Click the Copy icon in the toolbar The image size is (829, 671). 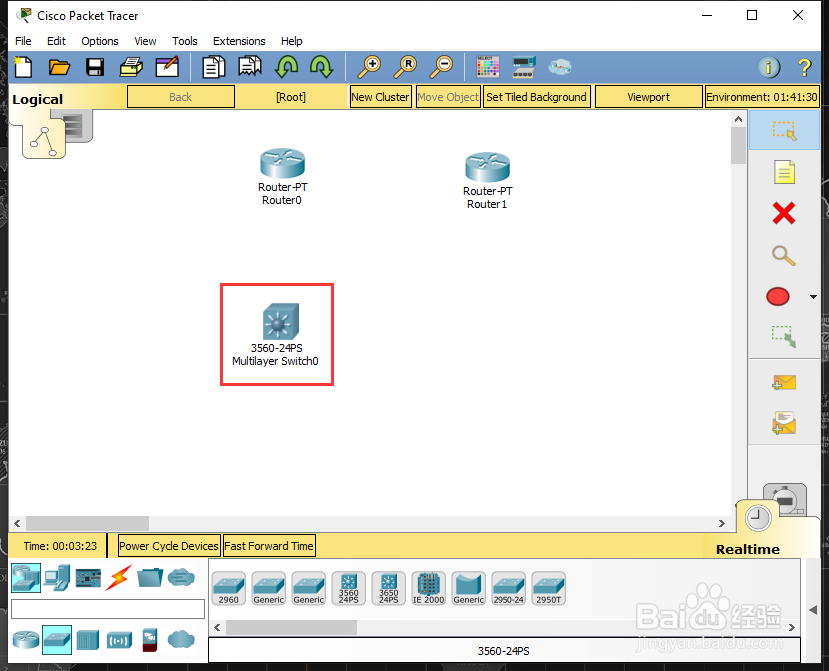pos(214,67)
